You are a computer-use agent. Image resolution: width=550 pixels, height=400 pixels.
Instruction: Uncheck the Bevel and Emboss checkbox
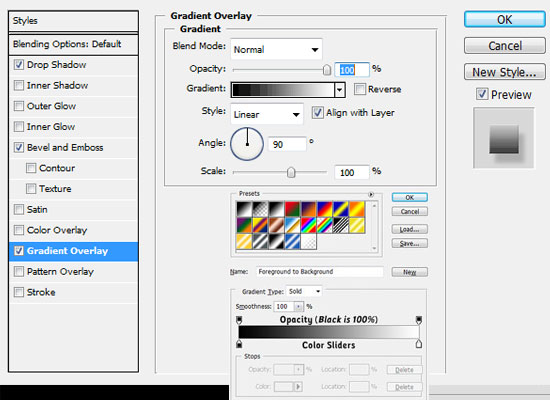pyautogui.click(x=19, y=147)
